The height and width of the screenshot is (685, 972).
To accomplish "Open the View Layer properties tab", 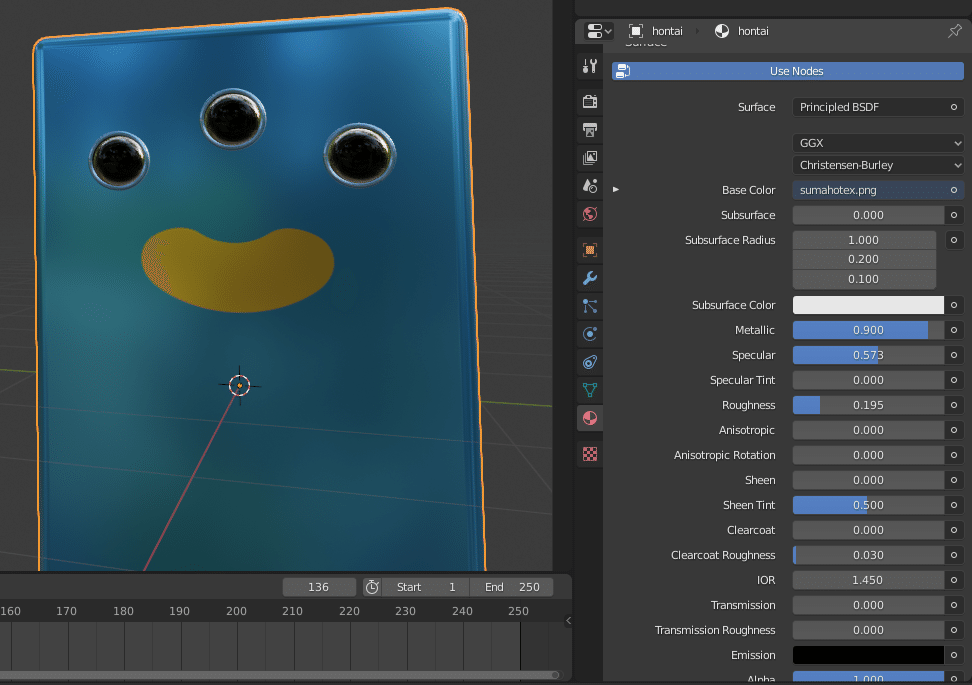I will coord(590,157).
